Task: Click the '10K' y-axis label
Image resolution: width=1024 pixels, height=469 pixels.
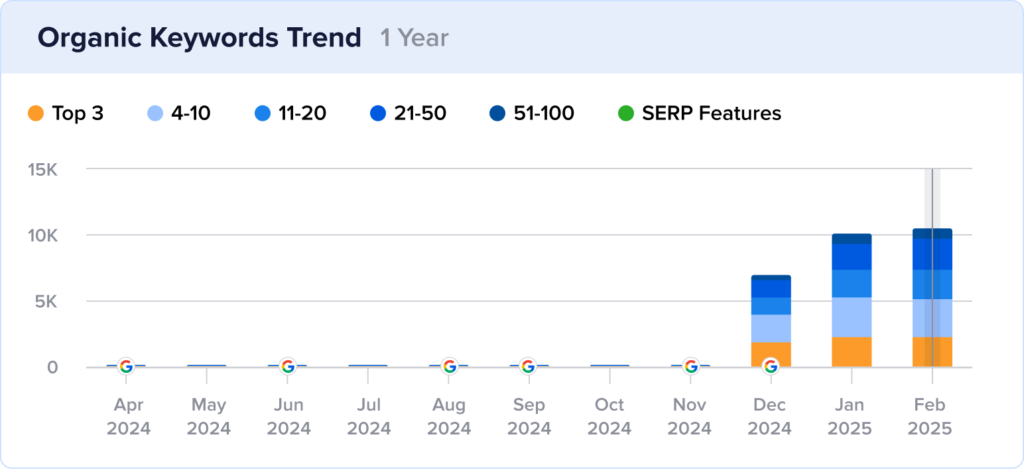Action: pyautogui.click(x=44, y=235)
